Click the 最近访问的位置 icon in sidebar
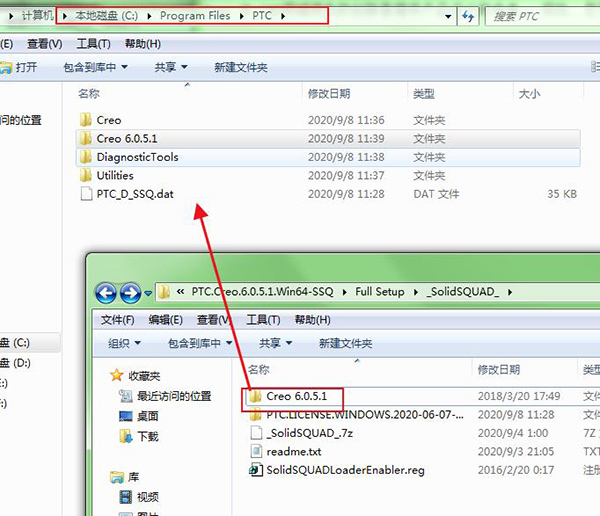600x516 pixels. [x=126, y=396]
